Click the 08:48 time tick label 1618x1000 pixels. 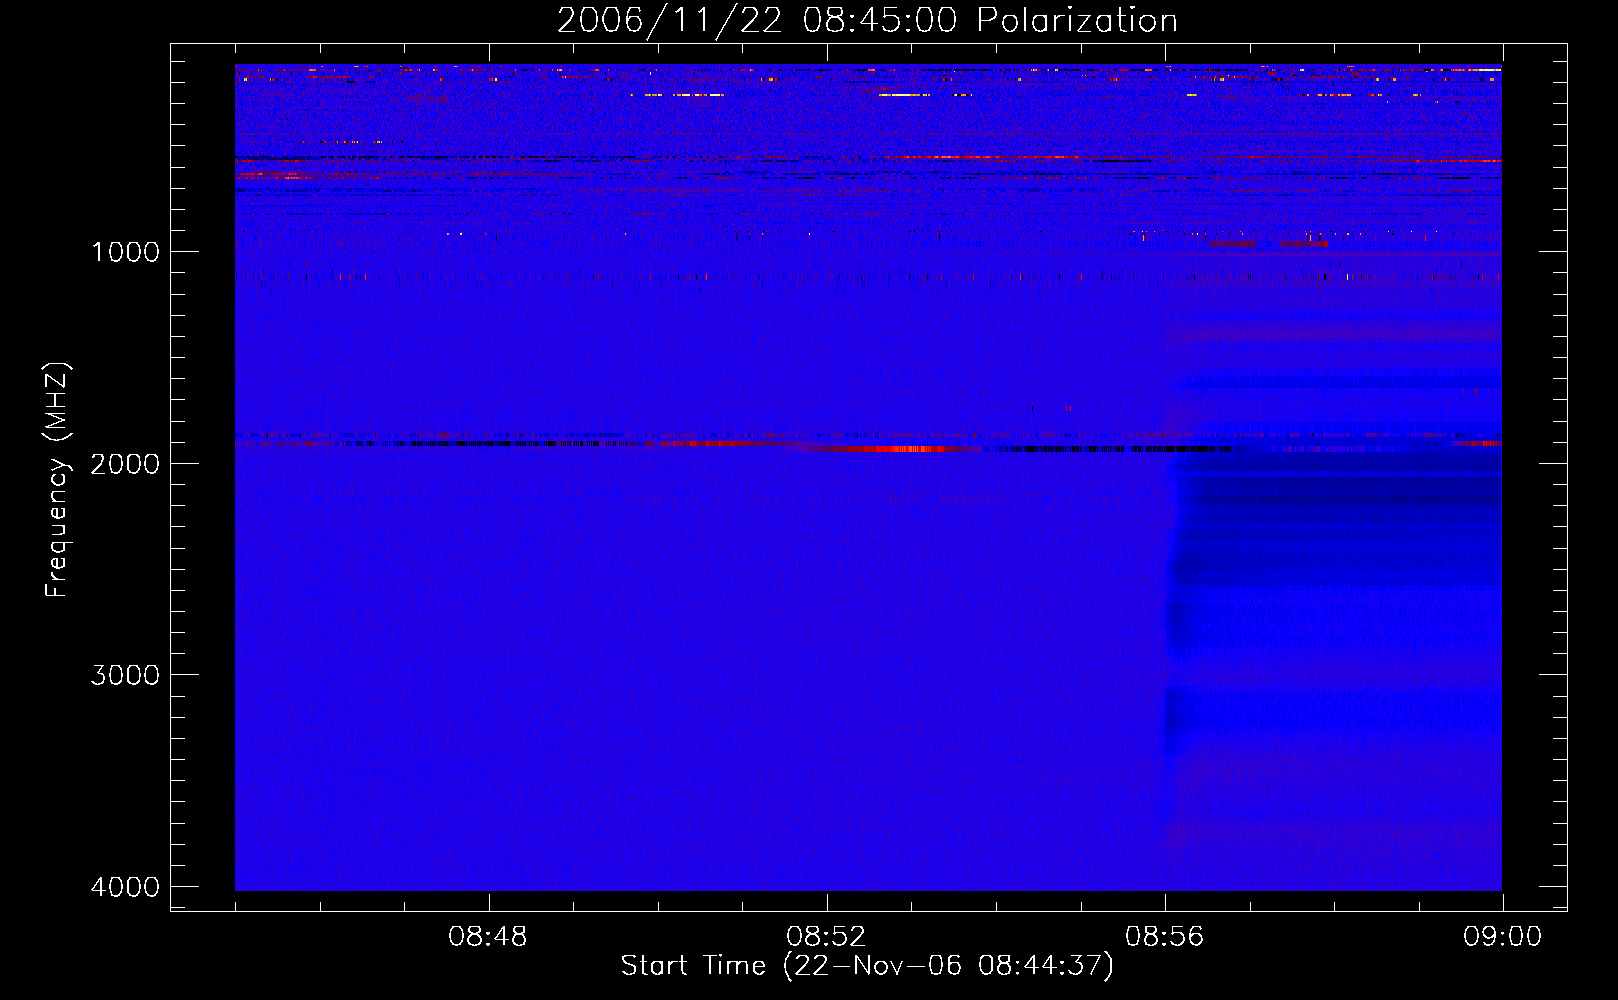point(488,937)
